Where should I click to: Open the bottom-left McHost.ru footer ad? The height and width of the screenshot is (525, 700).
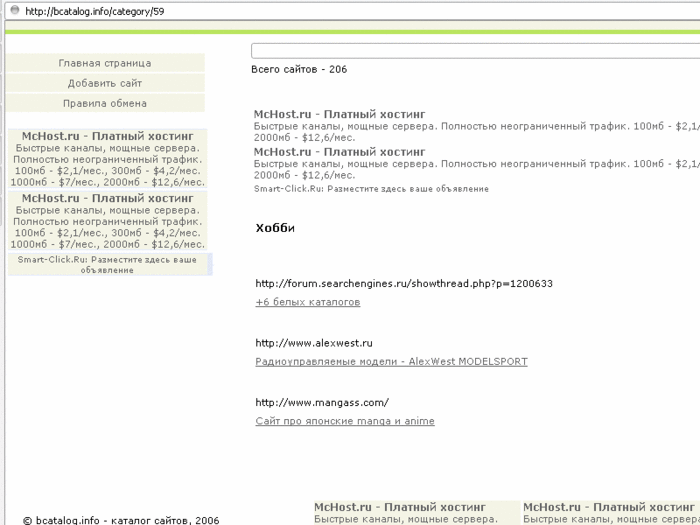416,512
